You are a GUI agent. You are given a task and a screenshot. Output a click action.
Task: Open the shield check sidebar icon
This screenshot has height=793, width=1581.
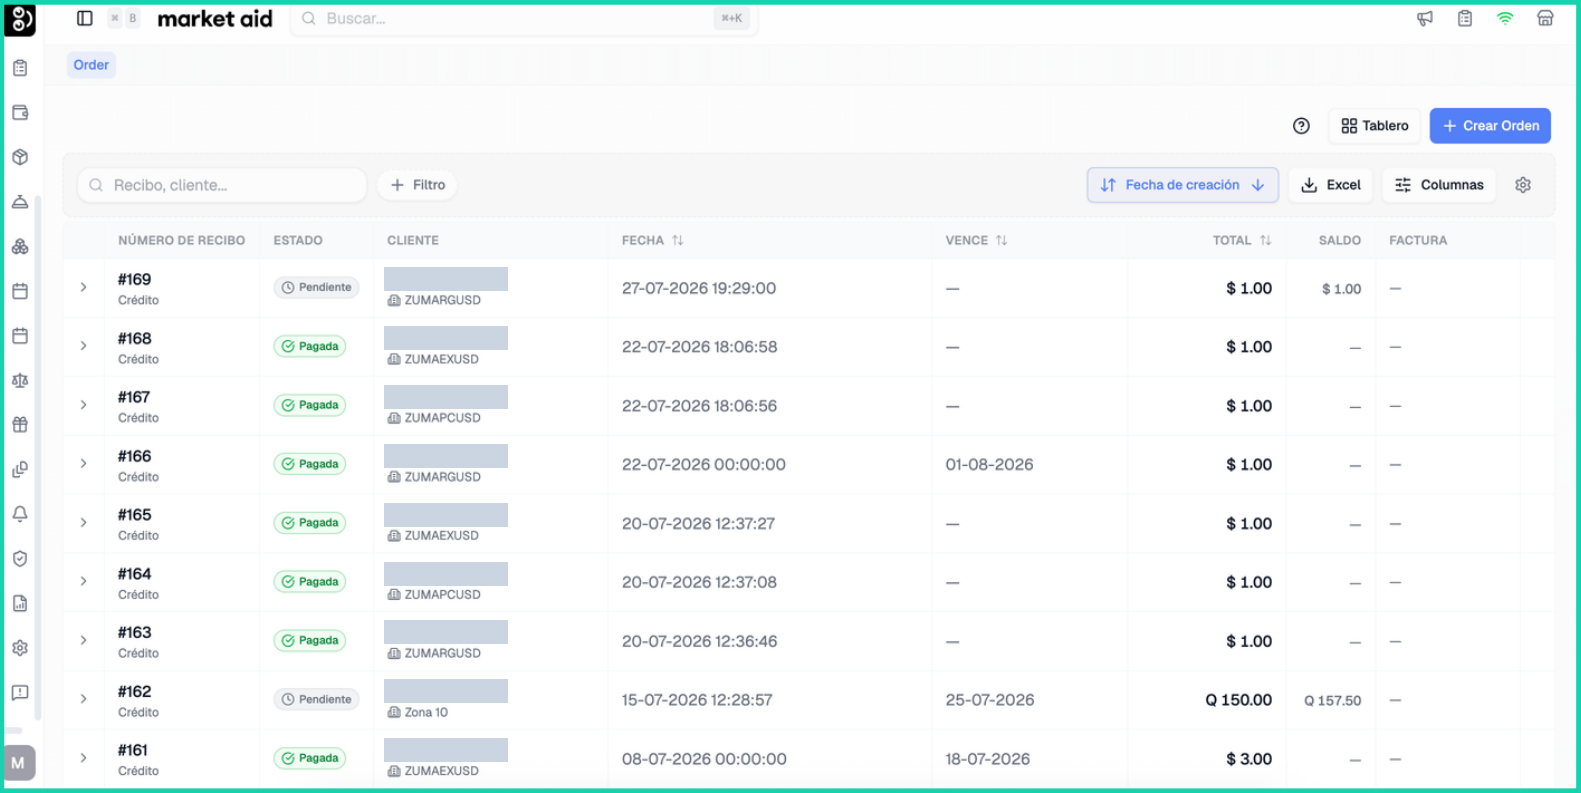(20, 558)
